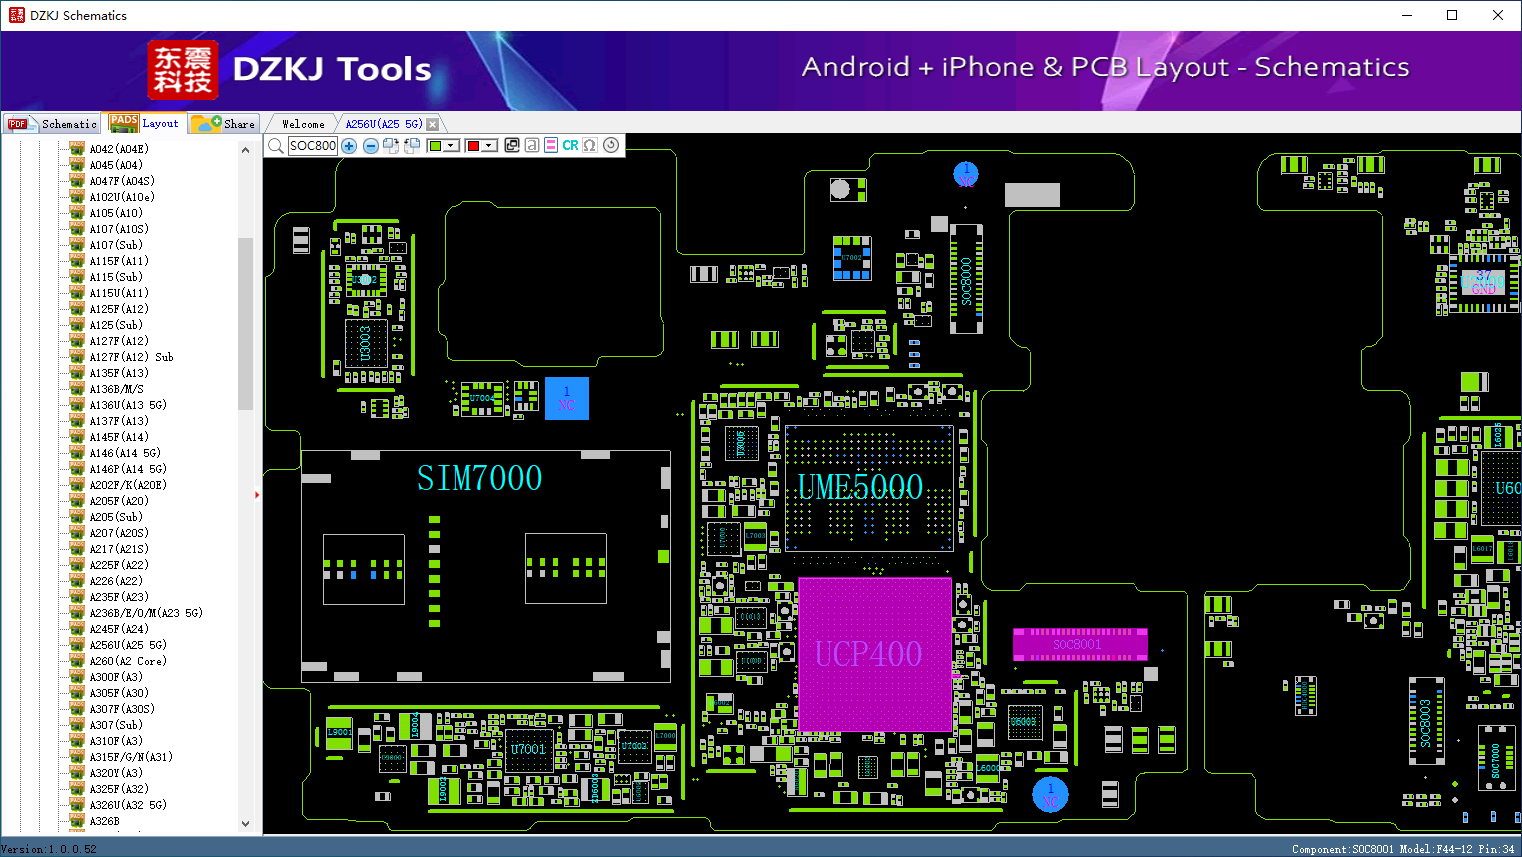
Task: Select A256U(A25 5G) in the model tree
Action: point(128,645)
